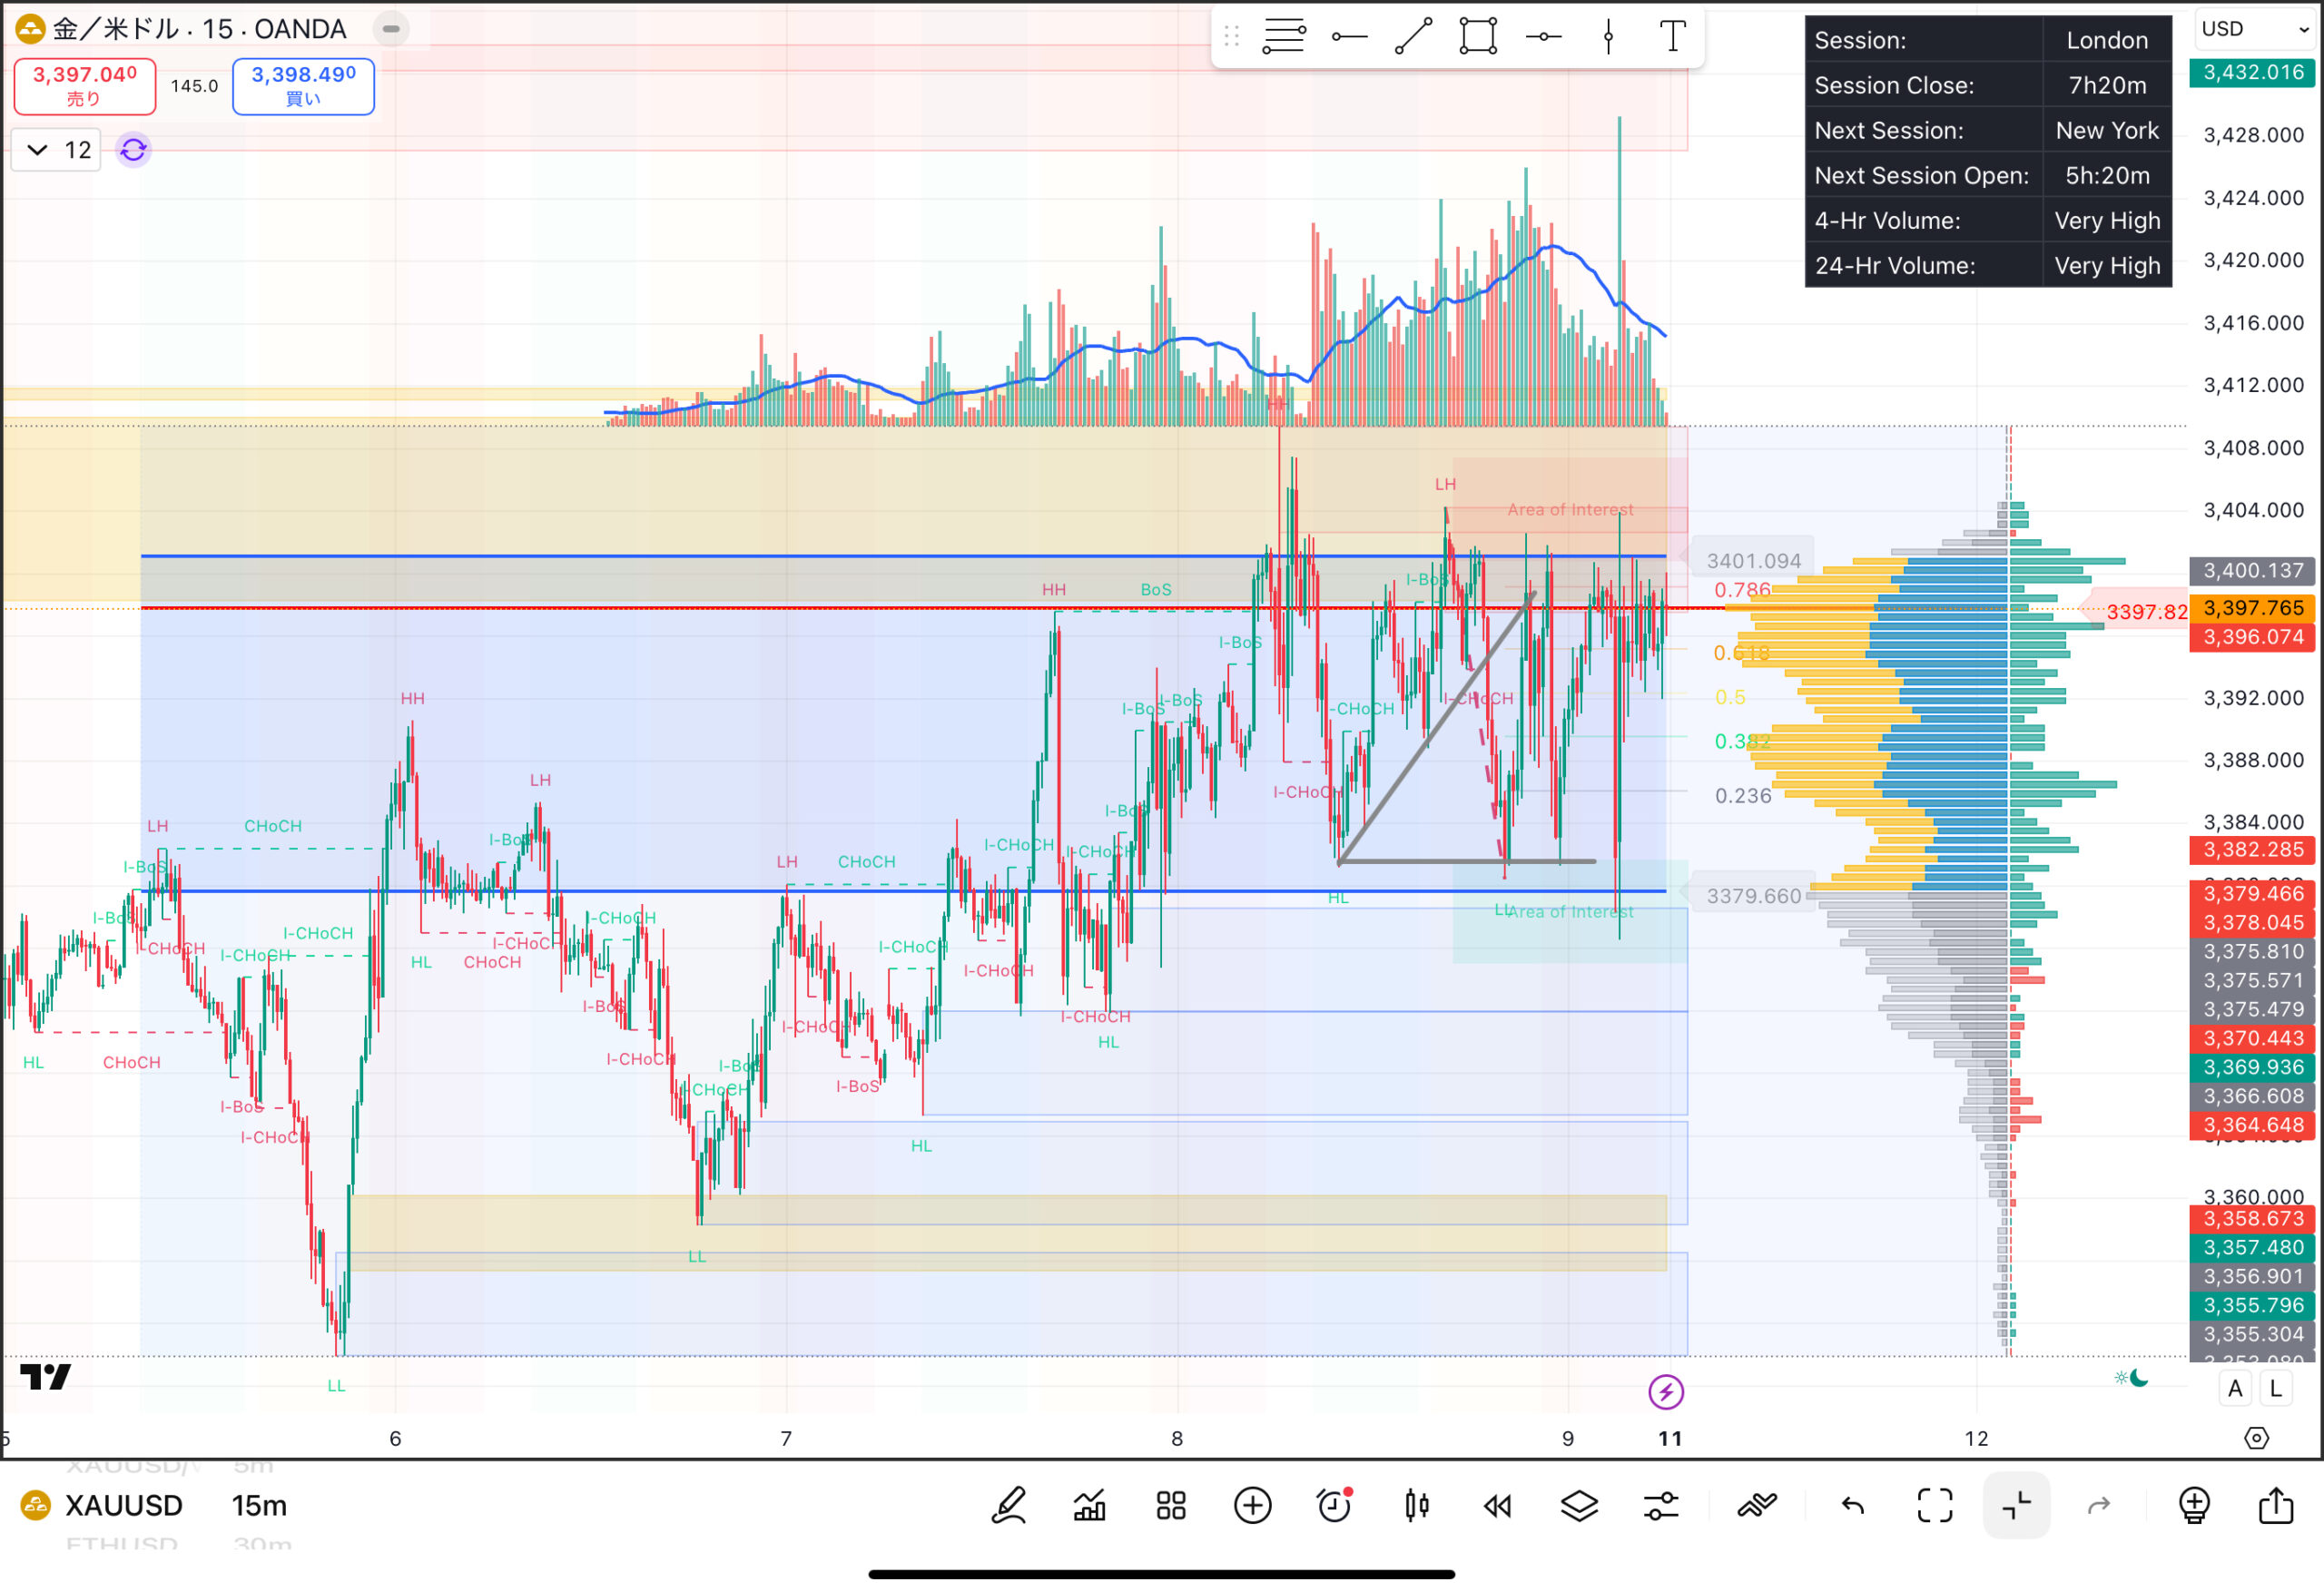Screen dimensions: 2324x1592
Task: Open the USD currency dropdown
Action: (x=2255, y=29)
